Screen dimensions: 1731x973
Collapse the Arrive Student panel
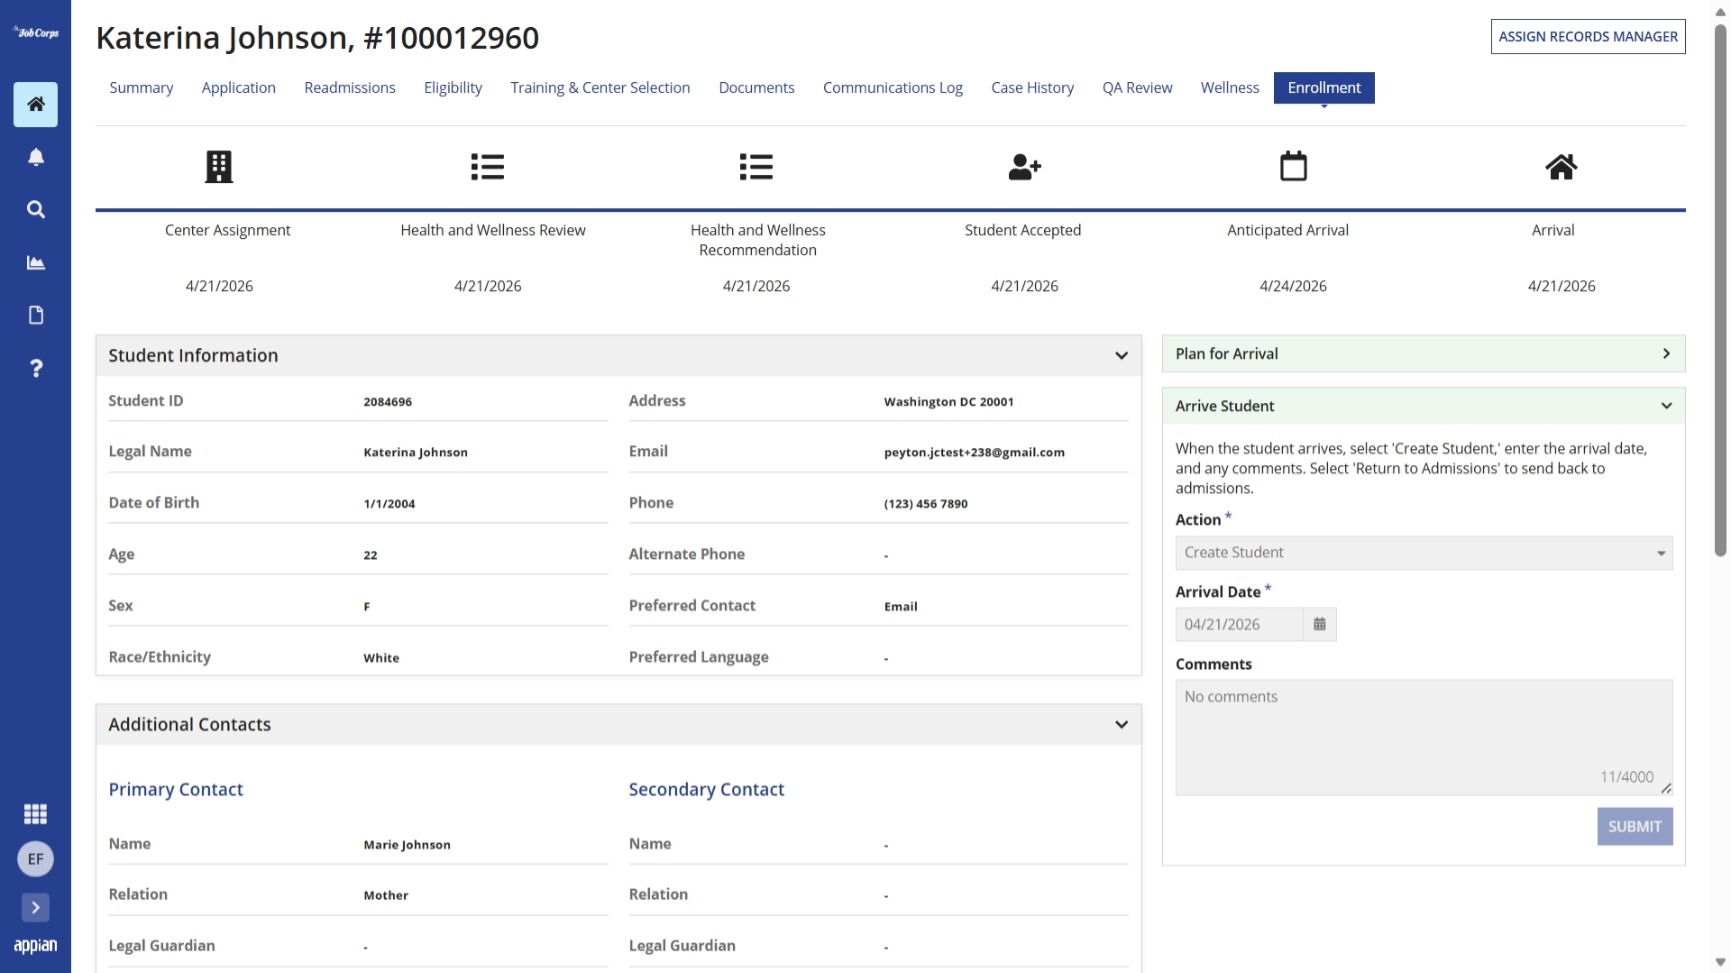pyautogui.click(x=1423, y=406)
